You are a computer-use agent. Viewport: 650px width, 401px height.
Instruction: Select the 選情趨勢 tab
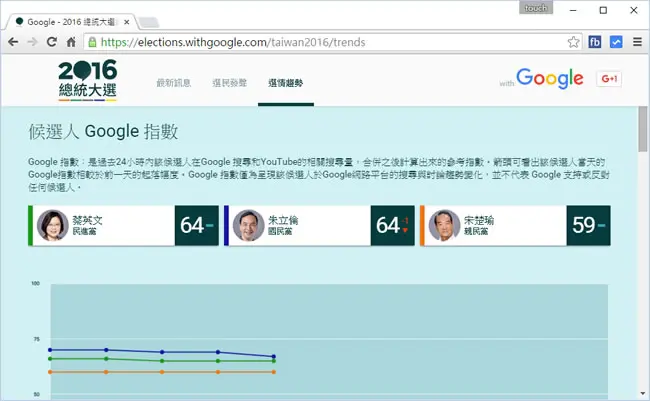point(286,83)
